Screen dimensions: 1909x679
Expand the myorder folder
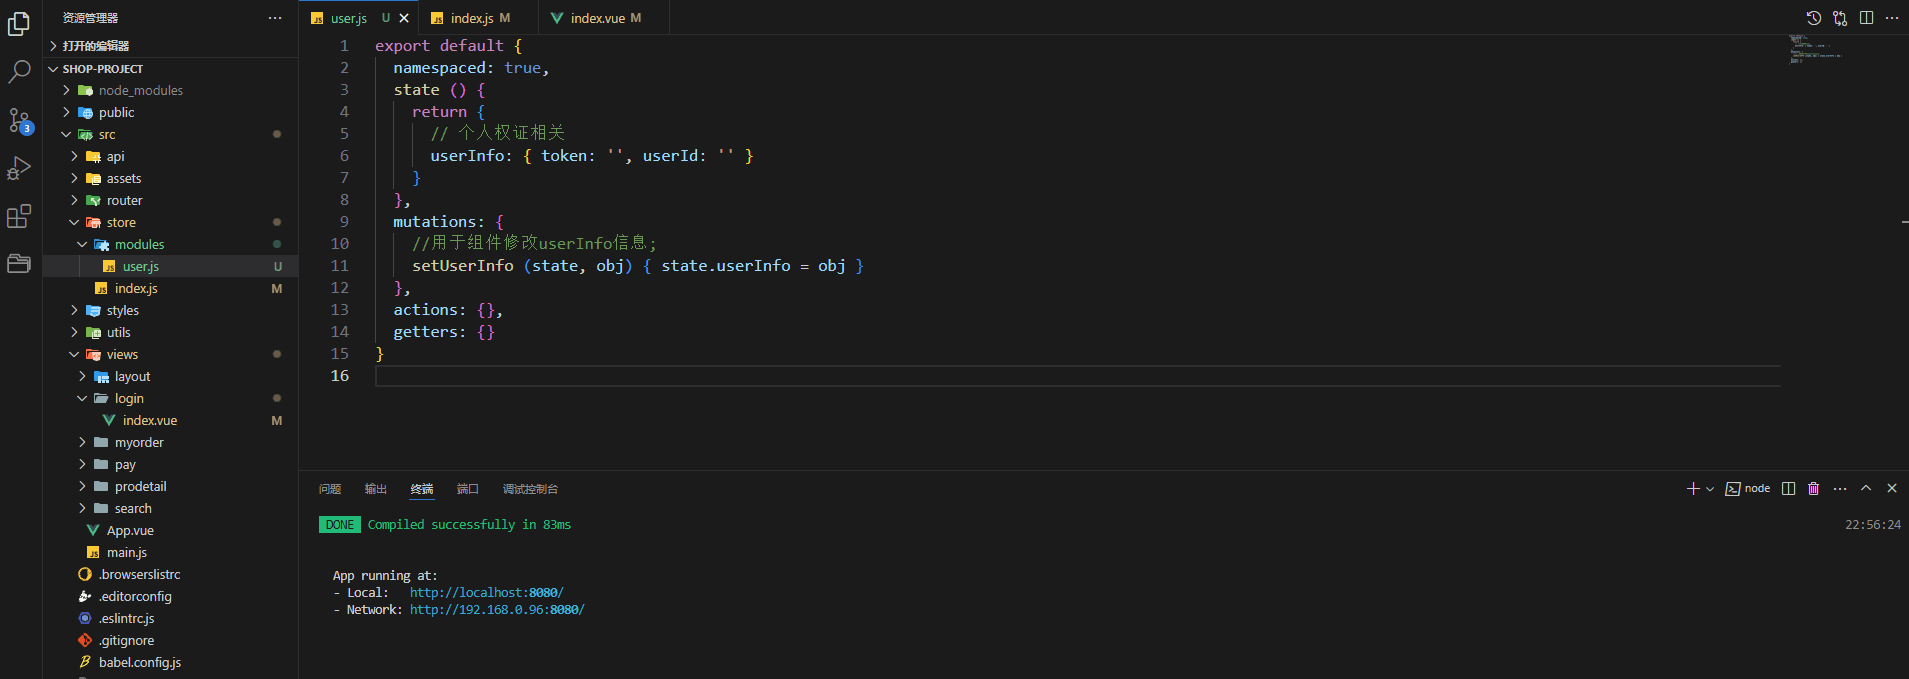tap(170, 442)
